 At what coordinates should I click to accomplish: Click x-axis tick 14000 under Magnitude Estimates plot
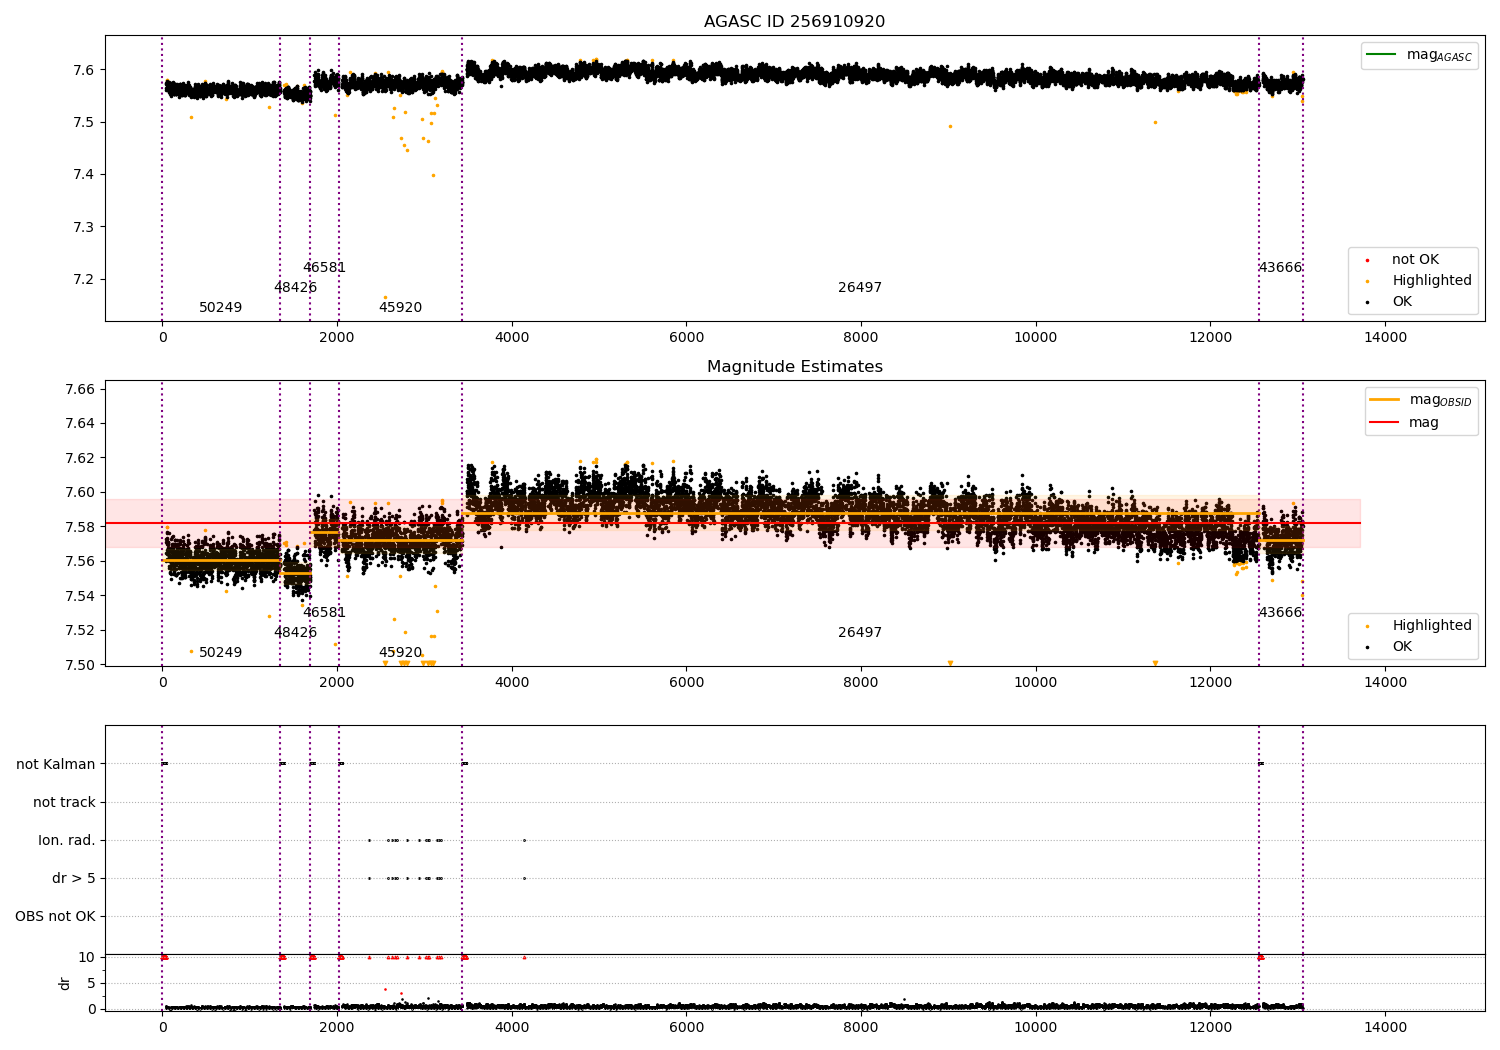point(1385,683)
